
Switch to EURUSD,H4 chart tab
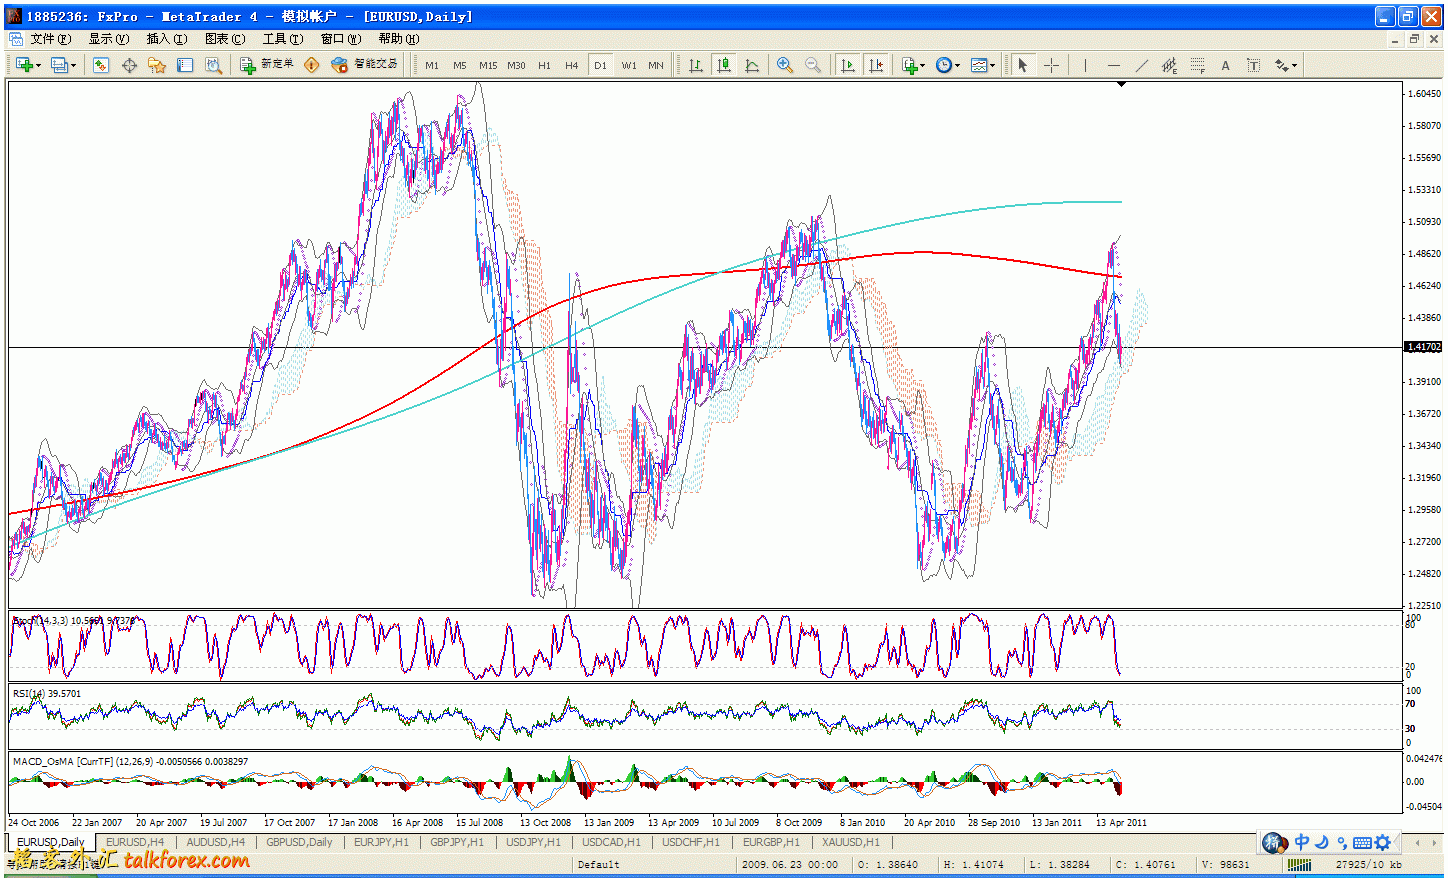point(134,842)
